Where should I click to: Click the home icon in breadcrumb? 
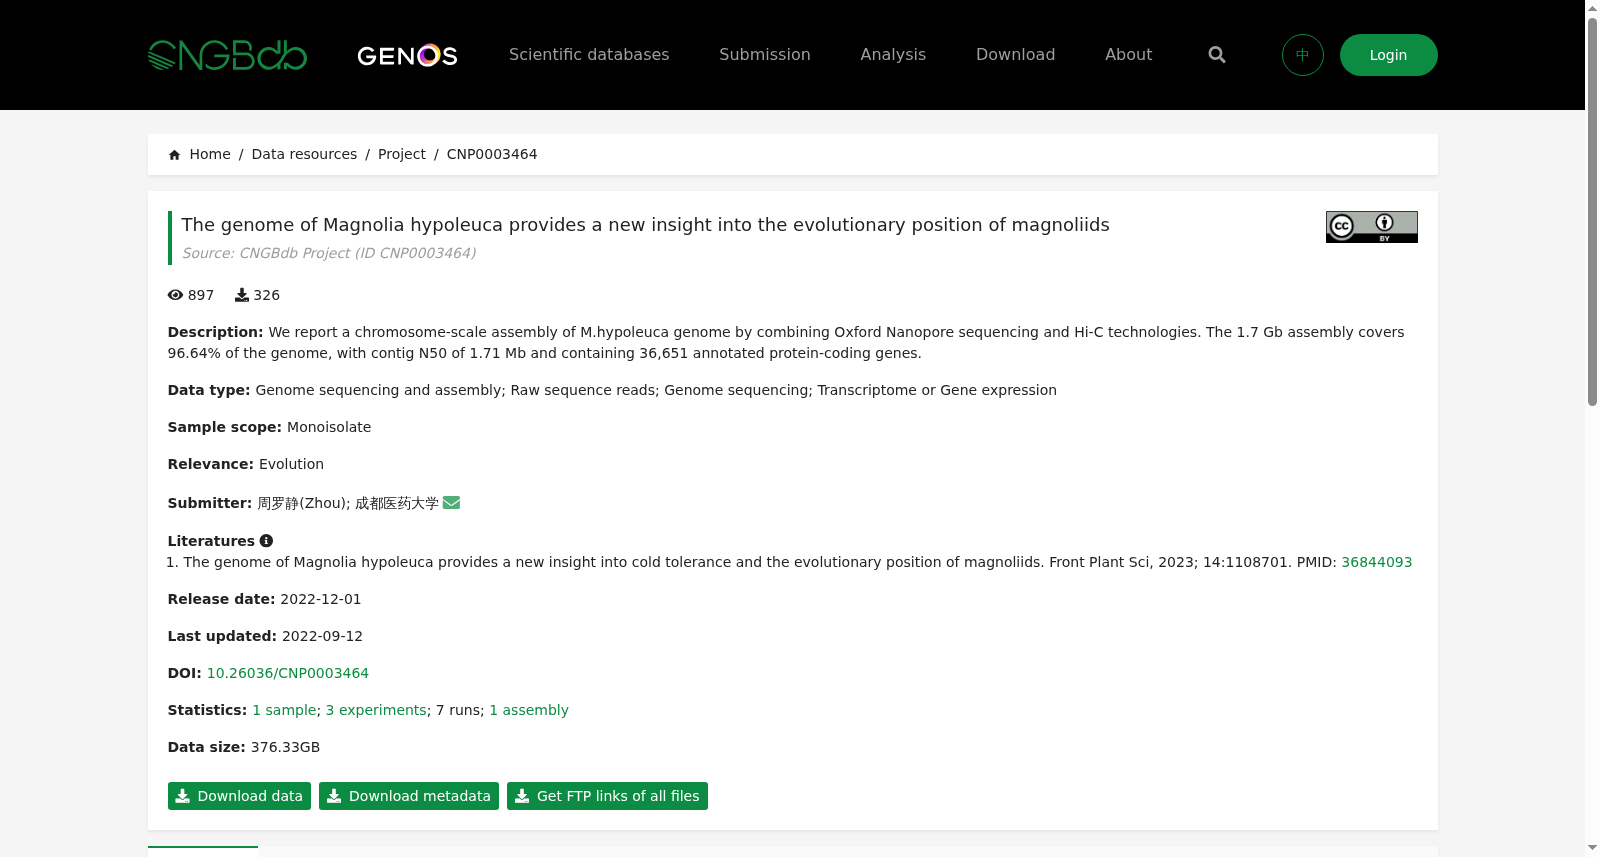(x=175, y=155)
